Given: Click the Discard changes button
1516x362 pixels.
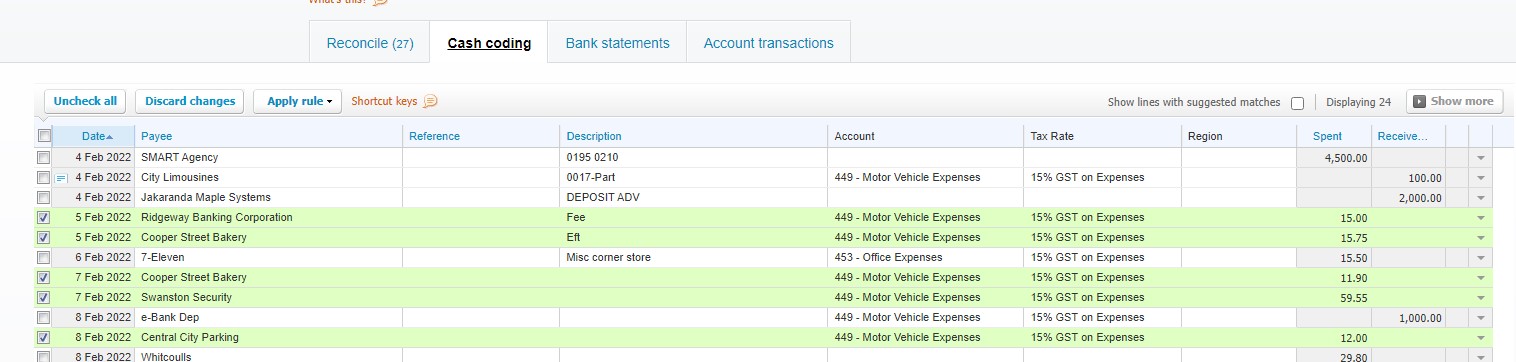Looking at the screenshot, I should click(x=190, y=101).
